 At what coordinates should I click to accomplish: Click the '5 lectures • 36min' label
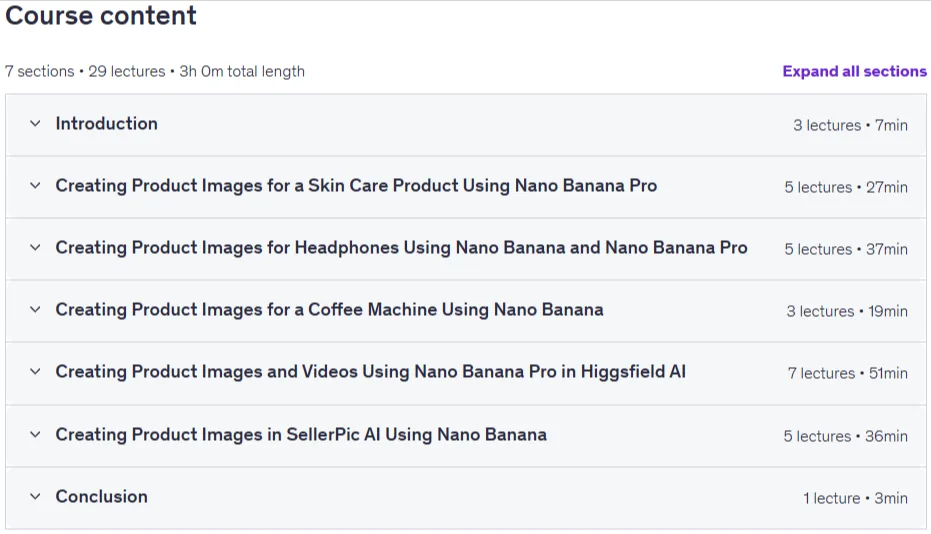(846, 436)
